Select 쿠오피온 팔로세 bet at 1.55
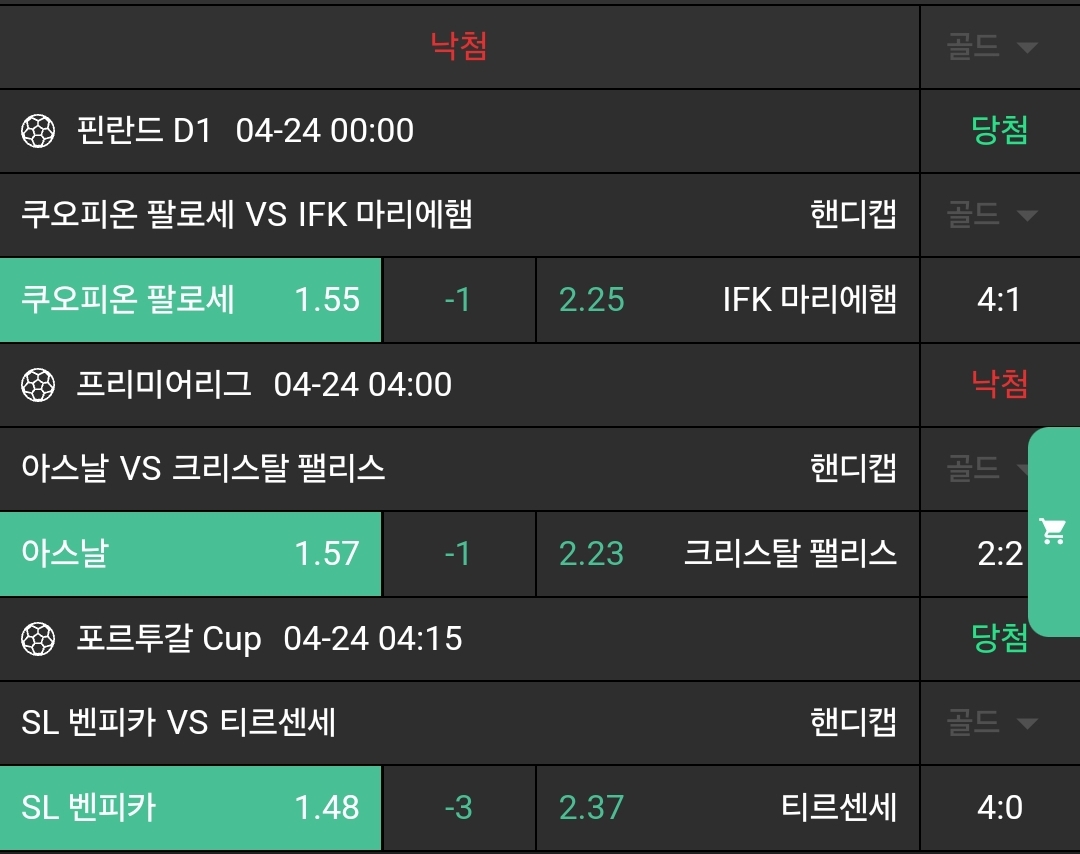The height and width of the screenshot is (854, 1080). click(191, 300)
